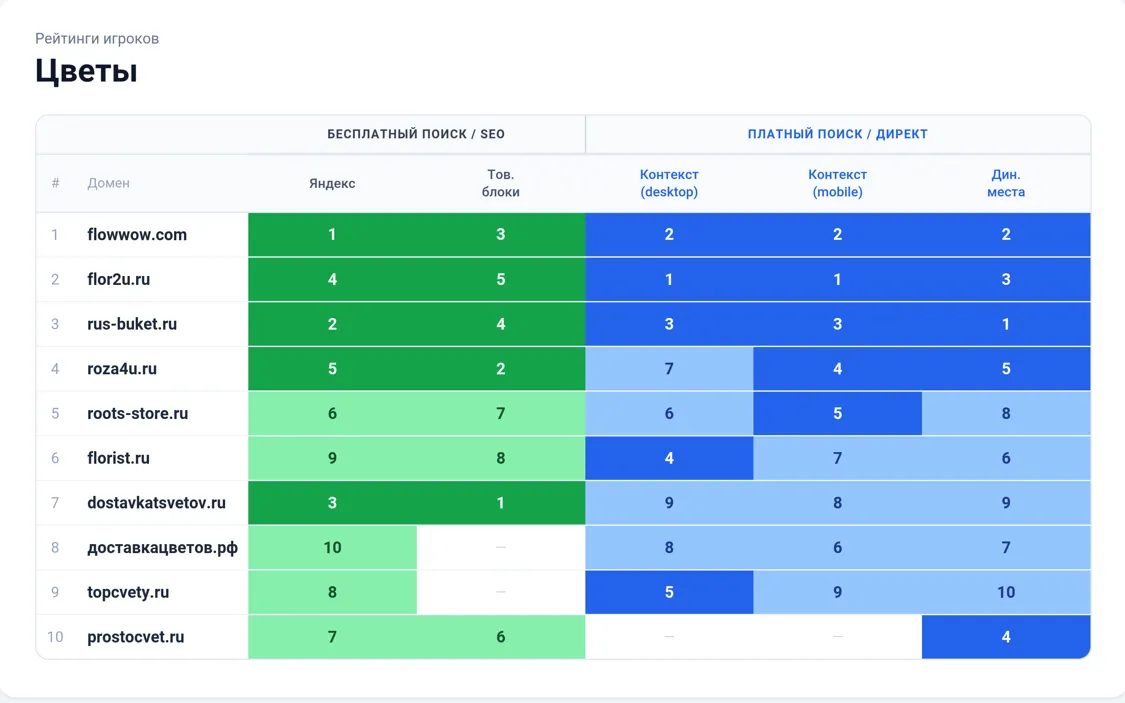This screenshot has width=1125, height=703.
Task: Click flowwow.com Тов. блоки rank cell
Action: 501,235
